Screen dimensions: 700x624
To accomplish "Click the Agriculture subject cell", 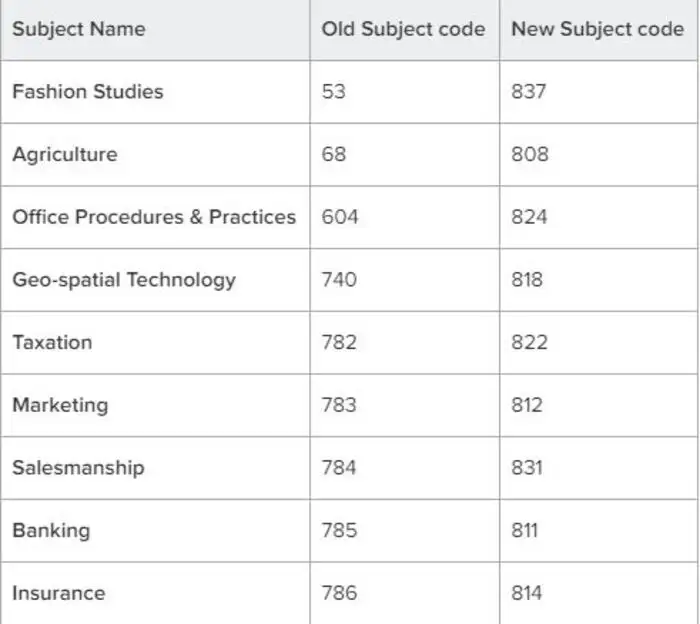I will pos(65,155).
